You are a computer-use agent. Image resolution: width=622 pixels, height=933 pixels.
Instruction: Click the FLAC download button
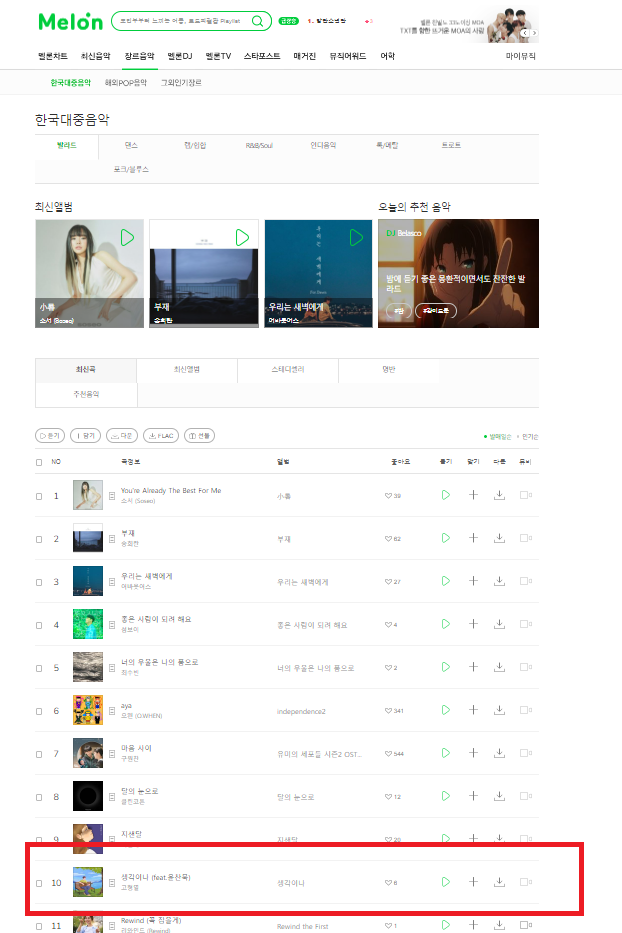click(161, 436)
